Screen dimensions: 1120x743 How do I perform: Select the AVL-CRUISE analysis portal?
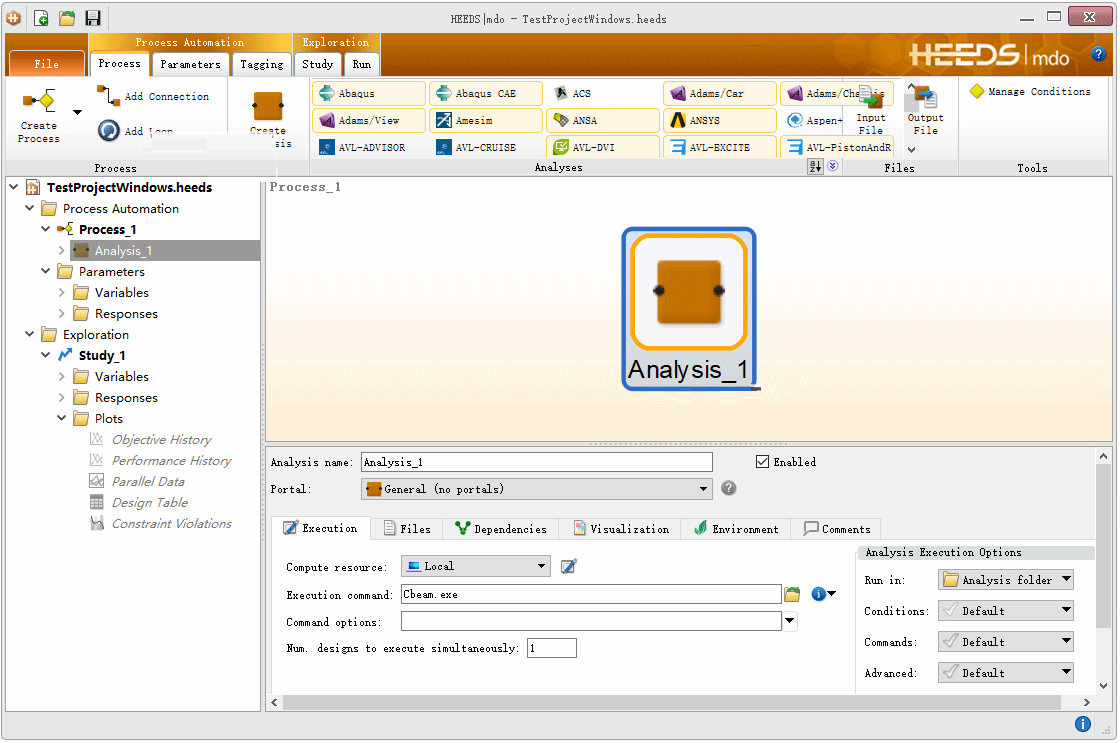point(486,147)
